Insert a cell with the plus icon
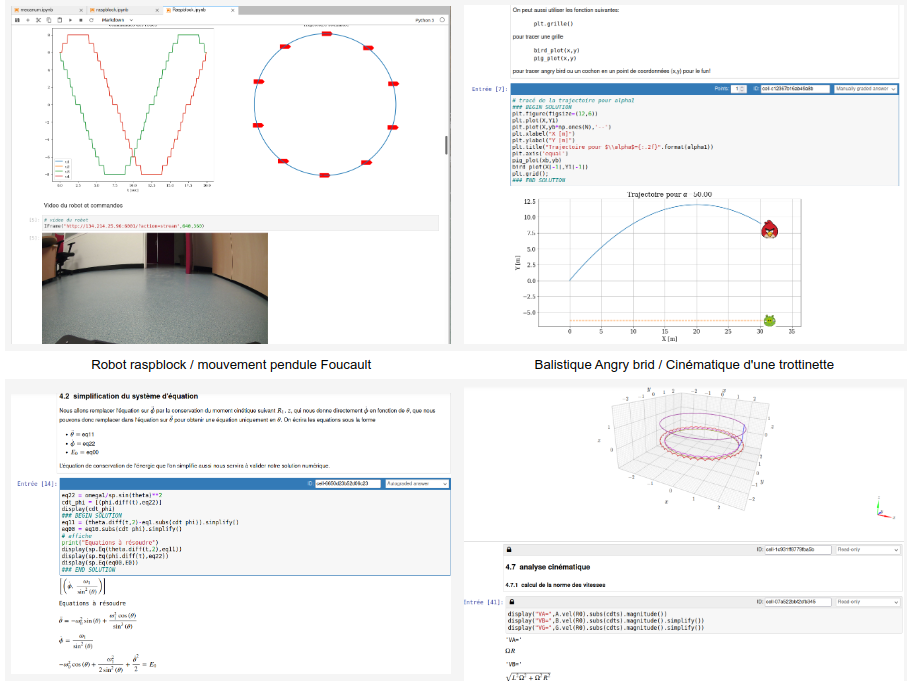Viewport: 907px width, 681px height. pyautogui.click(x=30, y=19)
